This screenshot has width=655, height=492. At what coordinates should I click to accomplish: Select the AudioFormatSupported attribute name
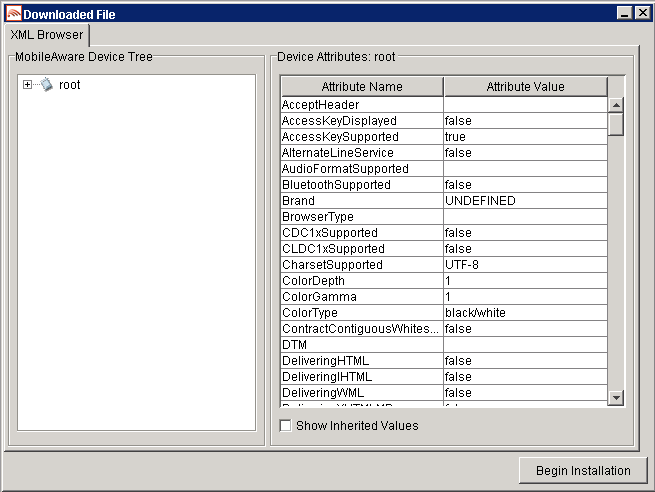pos(362,169)
